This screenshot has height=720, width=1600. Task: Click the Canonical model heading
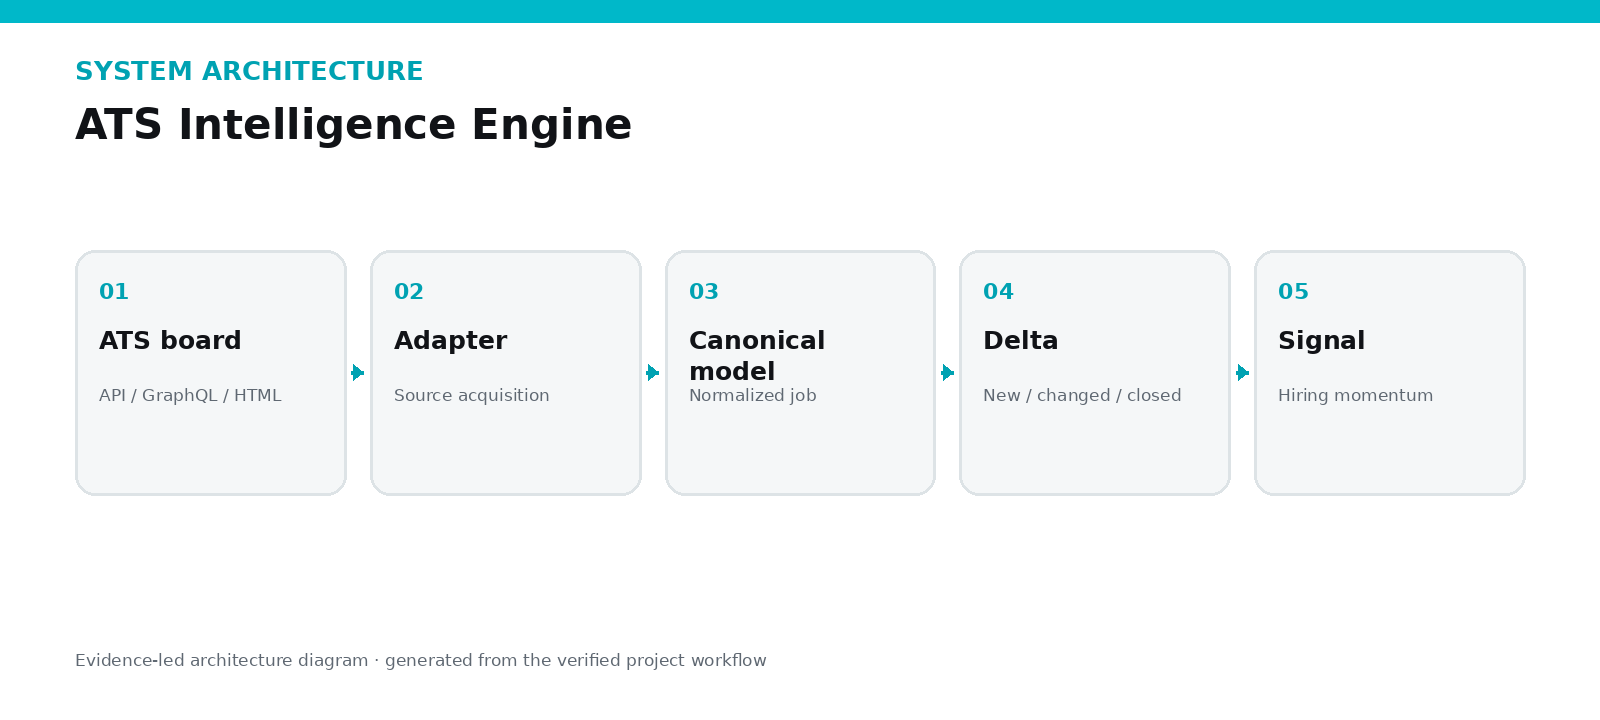coord(757,356)
